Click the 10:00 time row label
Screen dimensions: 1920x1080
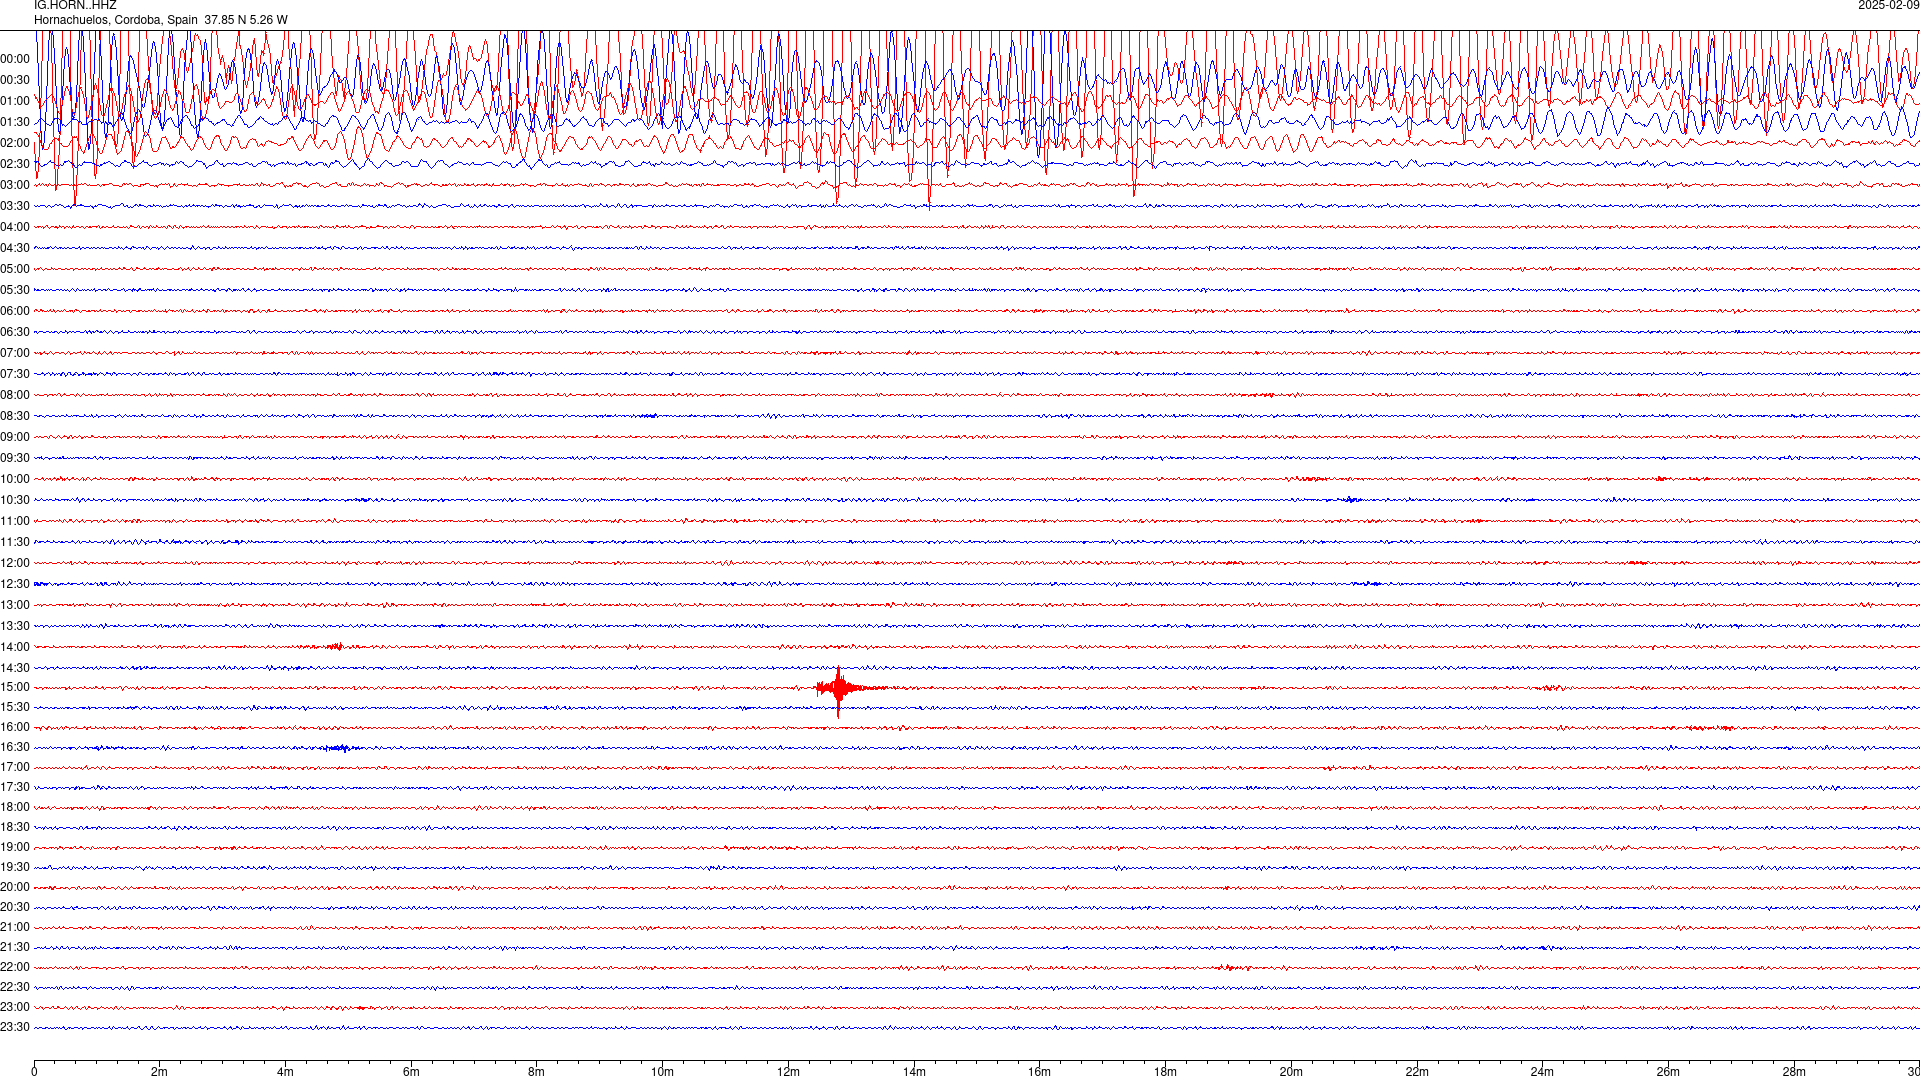click(15, 479)
